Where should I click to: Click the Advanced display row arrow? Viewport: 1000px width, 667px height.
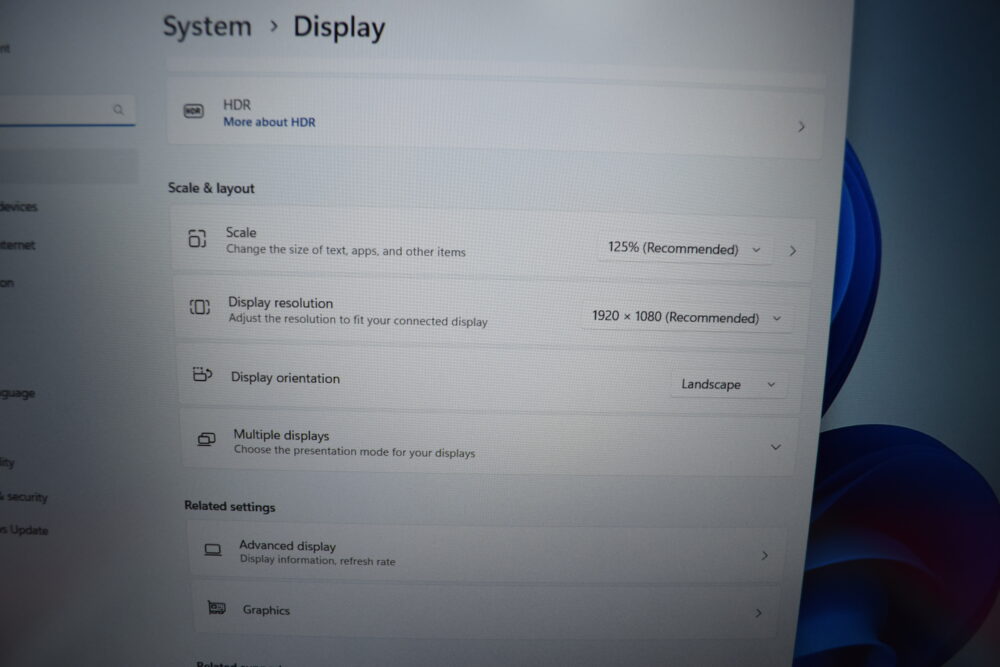click(764, 555)
